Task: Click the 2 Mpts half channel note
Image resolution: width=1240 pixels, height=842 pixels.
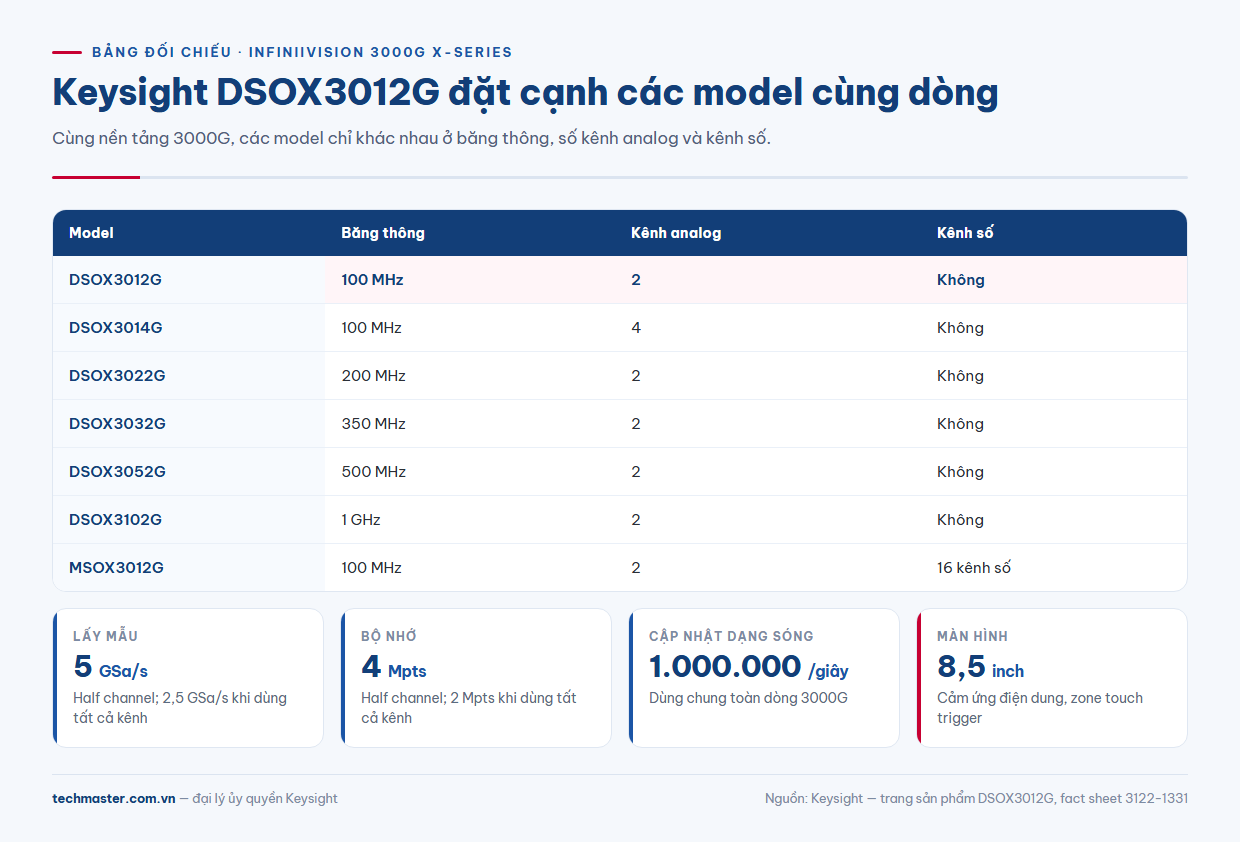Action: [468, 708]
